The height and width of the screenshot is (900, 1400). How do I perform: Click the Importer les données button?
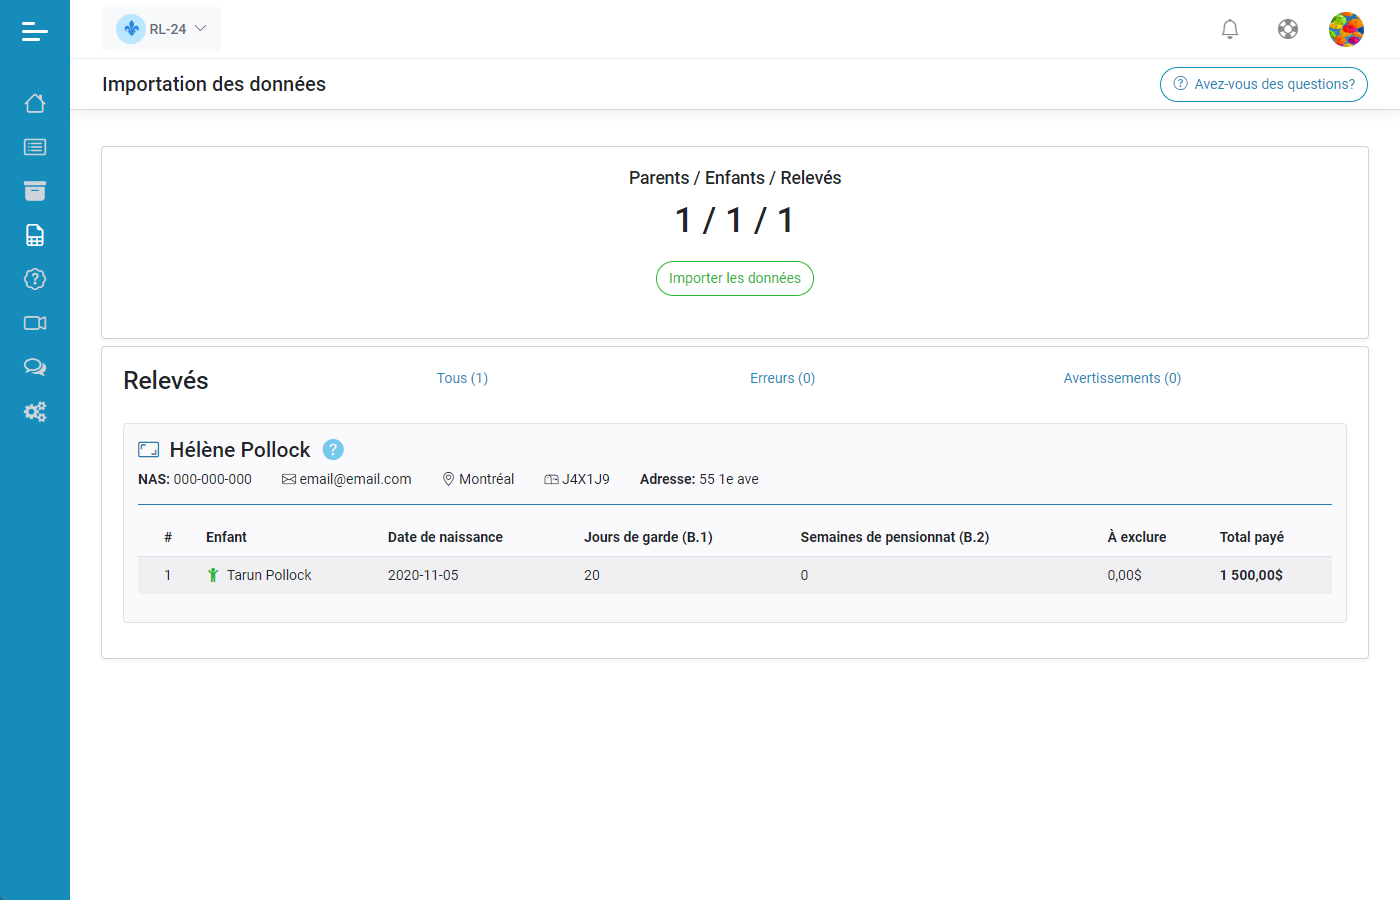735,278
